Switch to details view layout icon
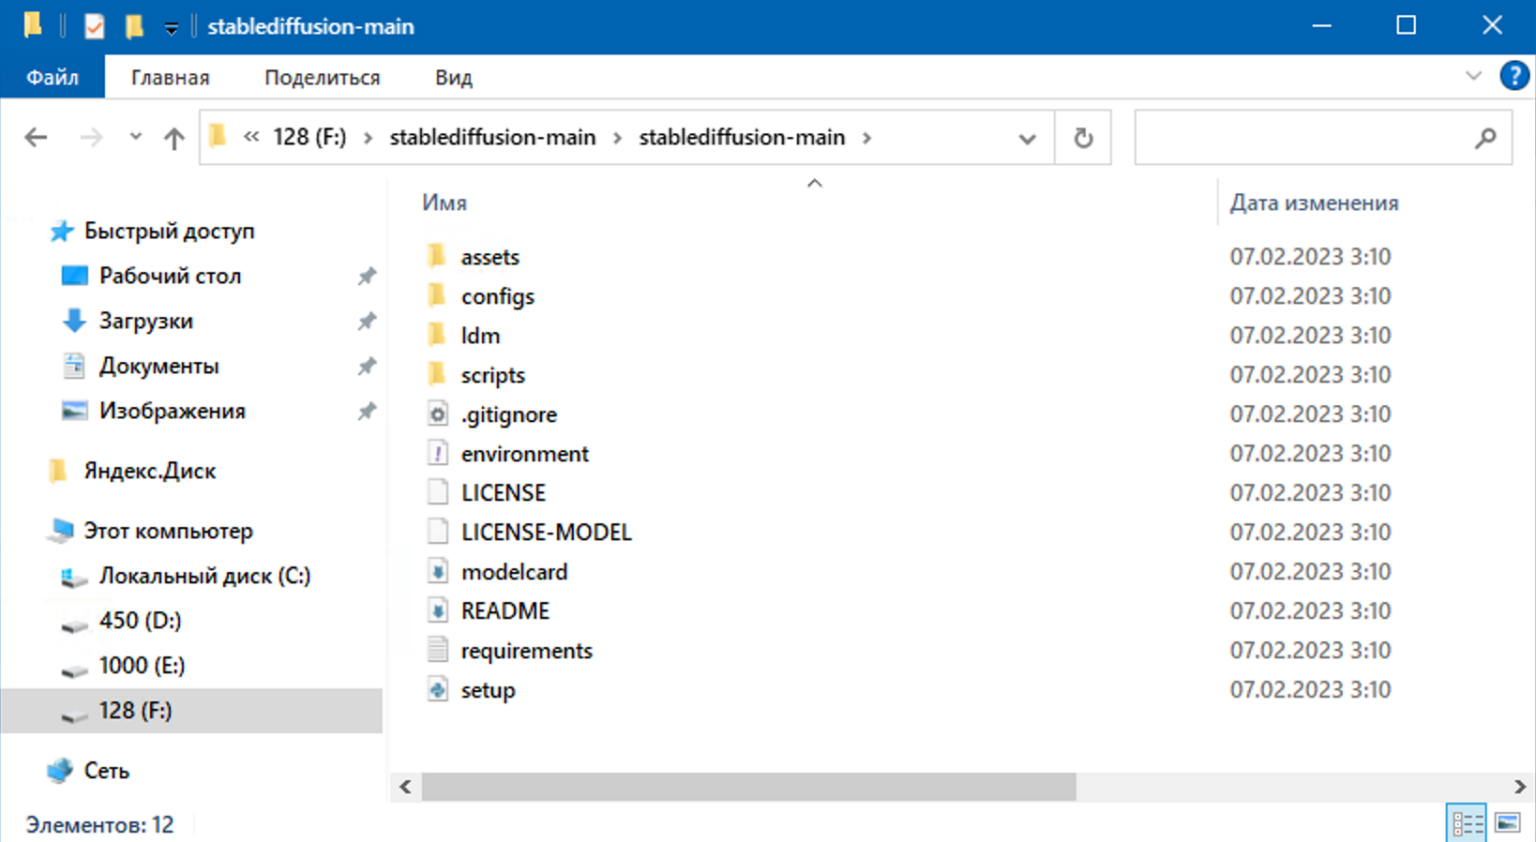Screen dimensions: 1536x842 1467,823
